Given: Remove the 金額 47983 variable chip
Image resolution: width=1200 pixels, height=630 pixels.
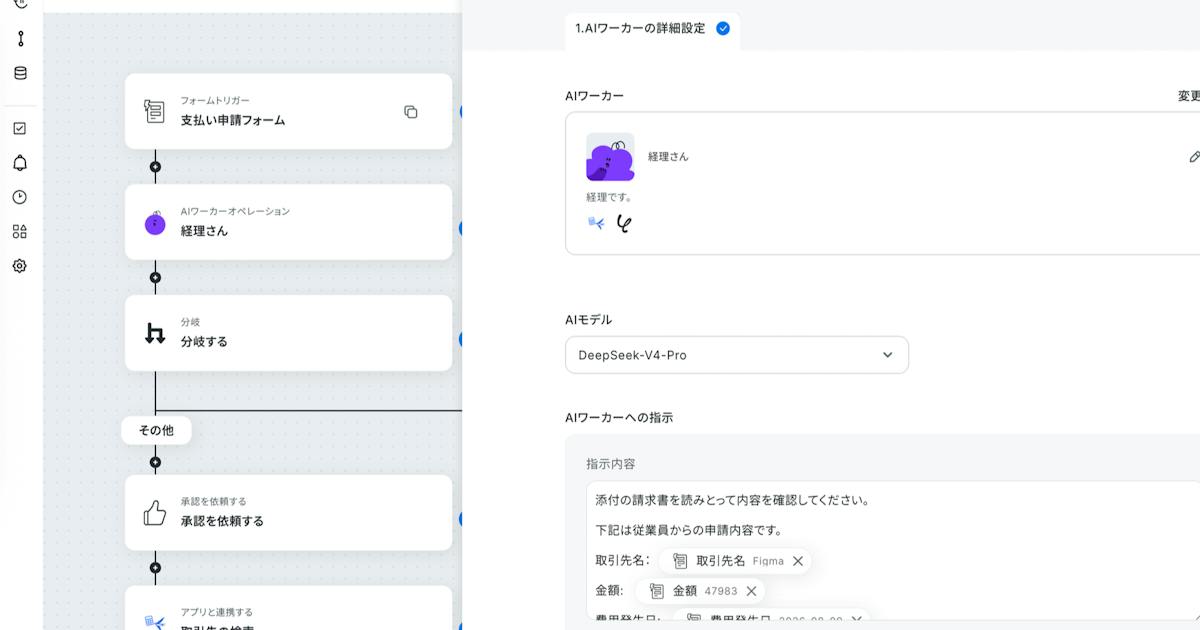Looking at the screenshot, I should (751, 591).
